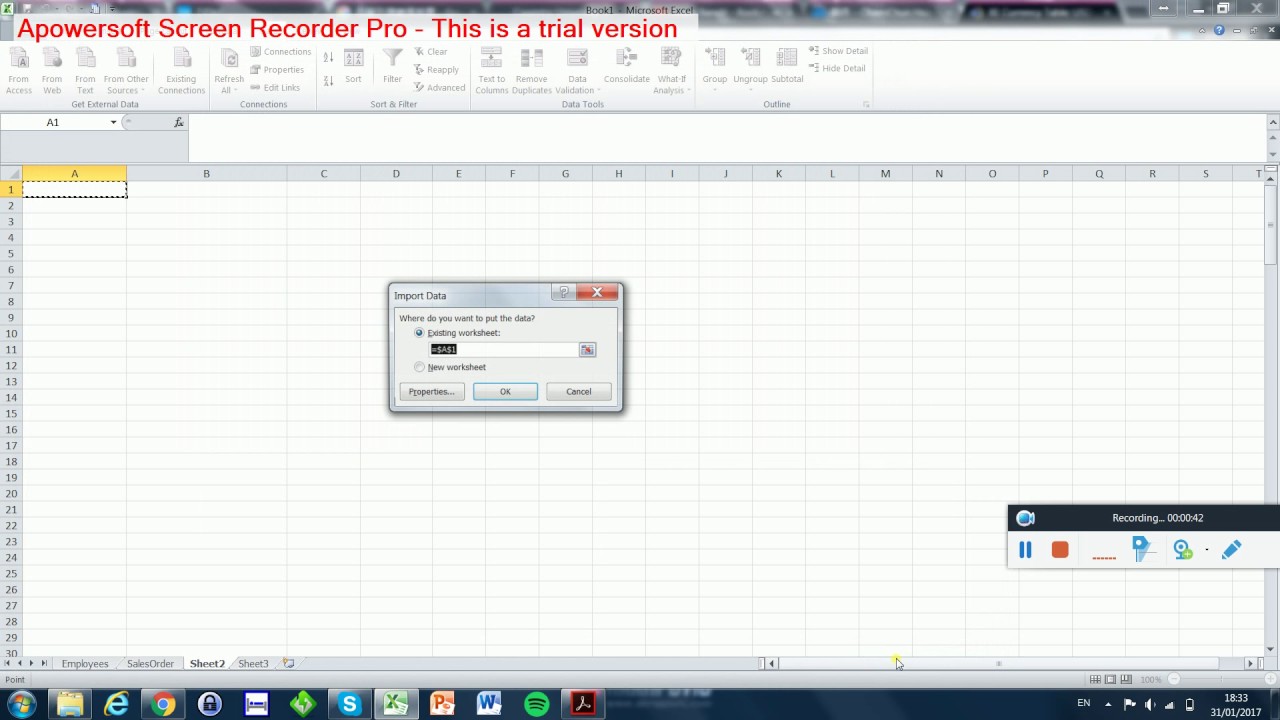Open Skype from the taskbar
Screen dimensions: 1280x720
pyautogui.click(x=349, y=704)
